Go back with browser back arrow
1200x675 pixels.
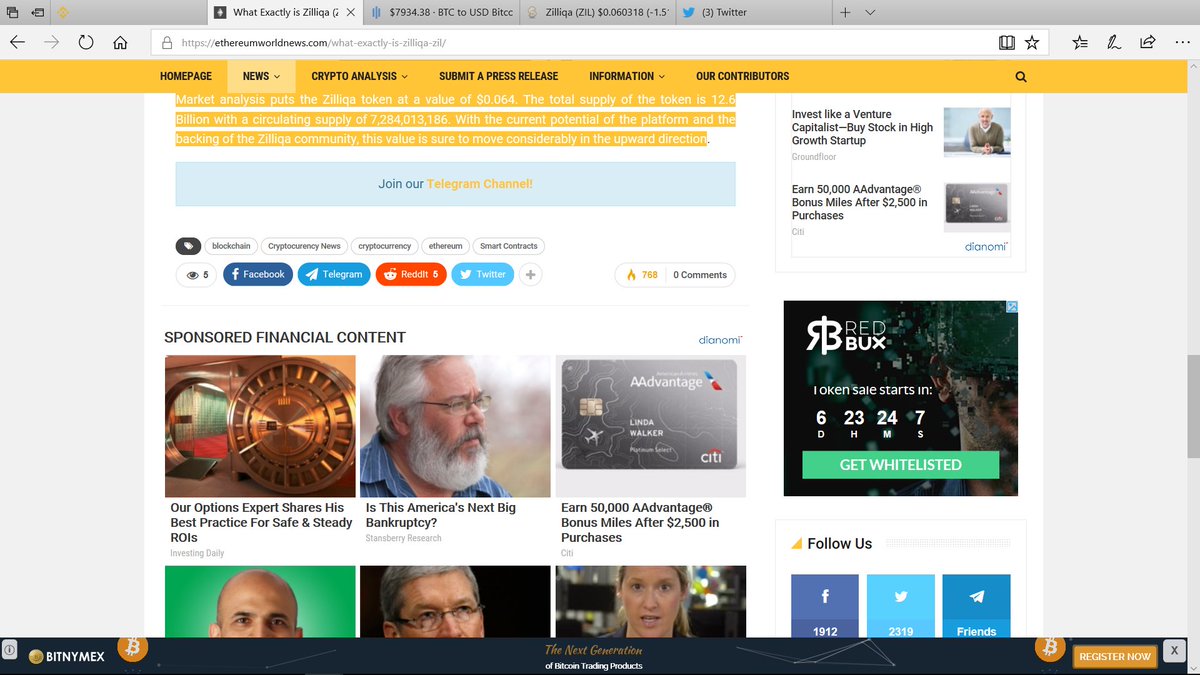point(16,43)
